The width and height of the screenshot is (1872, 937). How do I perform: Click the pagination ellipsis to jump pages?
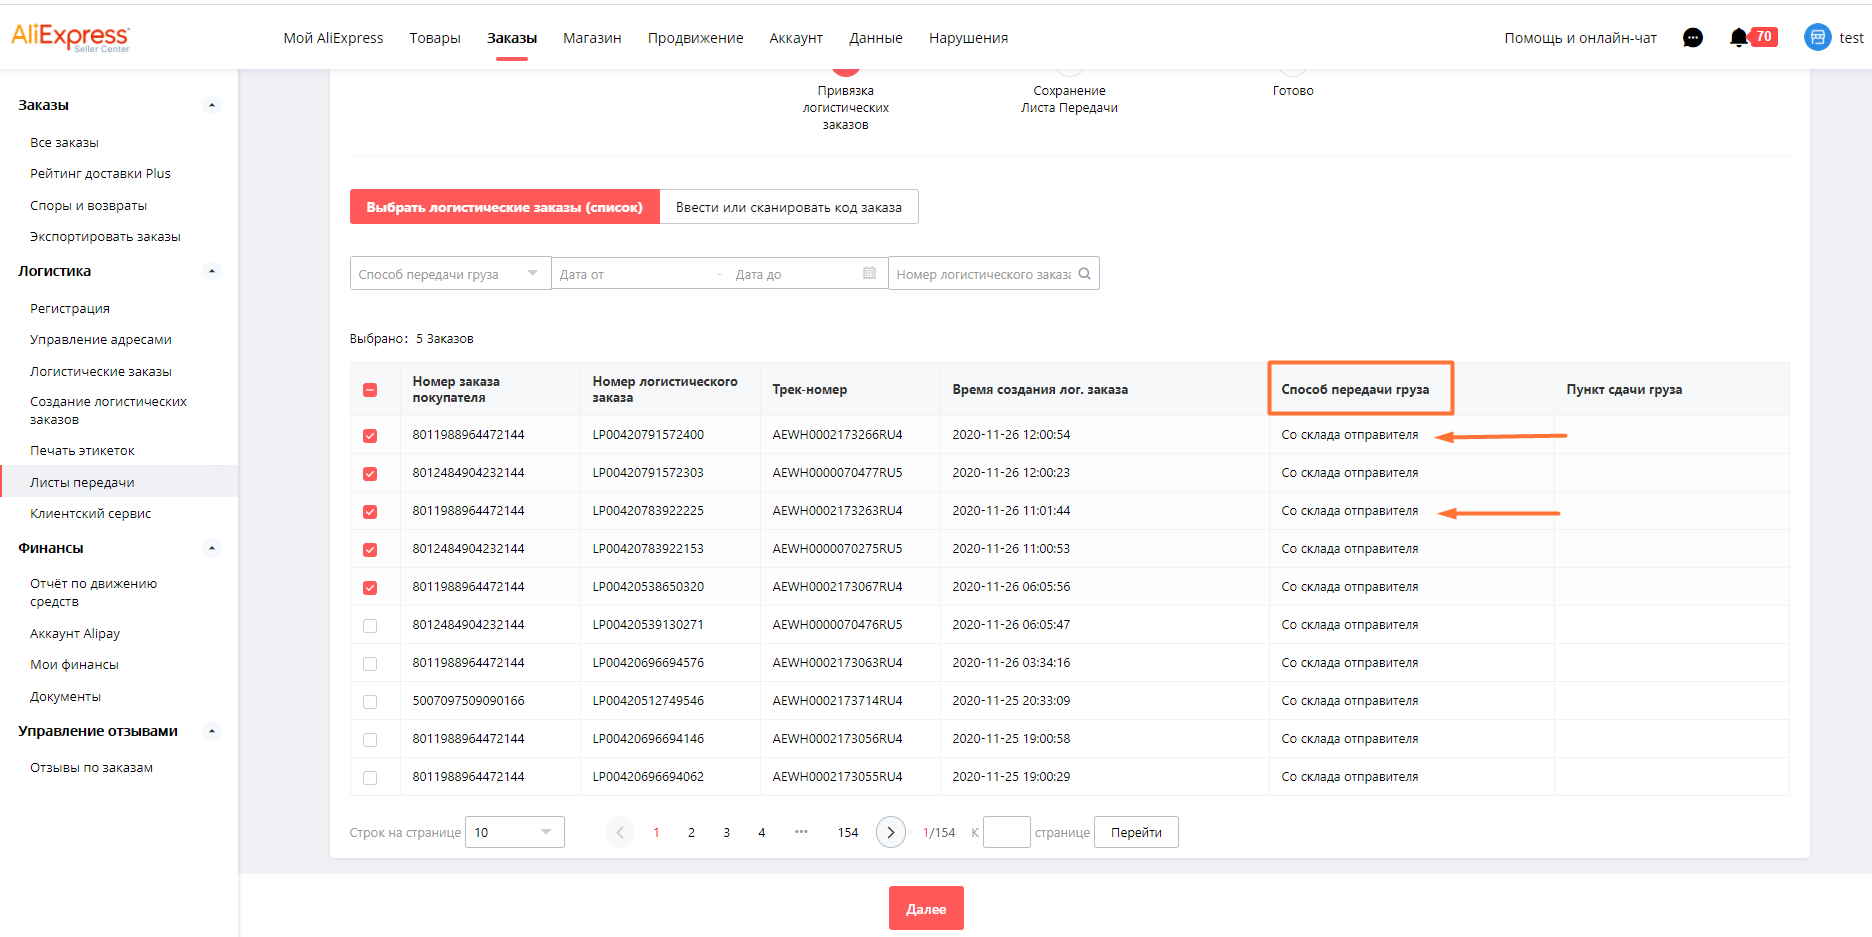tap(801, 831)
